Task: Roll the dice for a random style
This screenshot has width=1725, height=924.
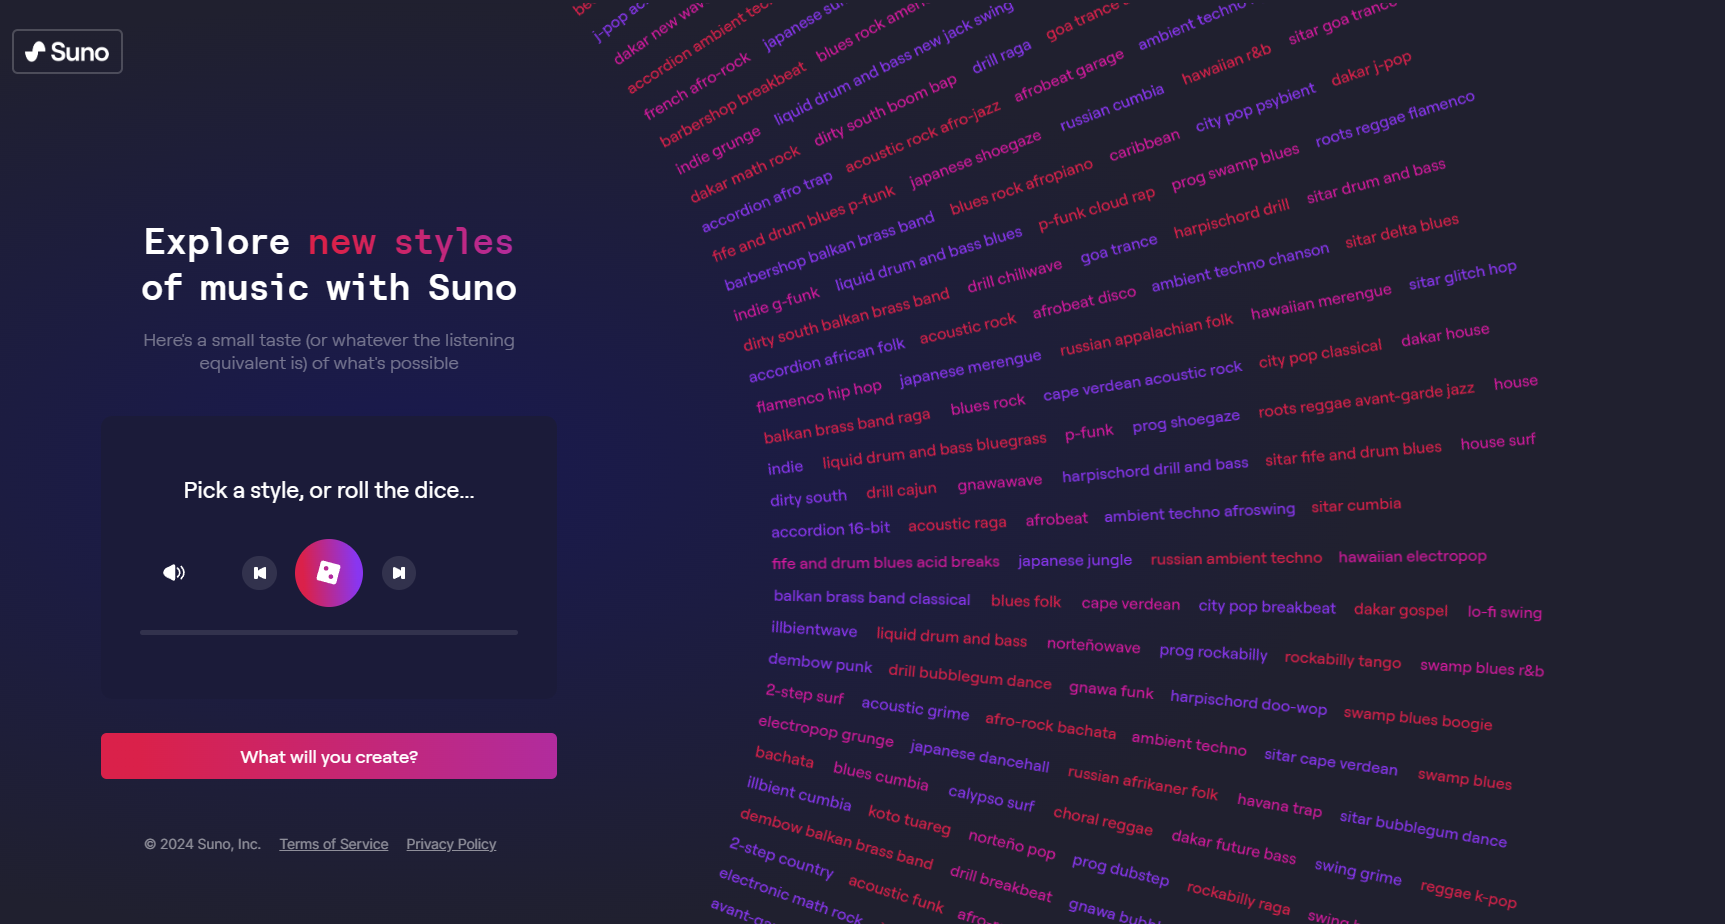Action: (x=329, y=573)
